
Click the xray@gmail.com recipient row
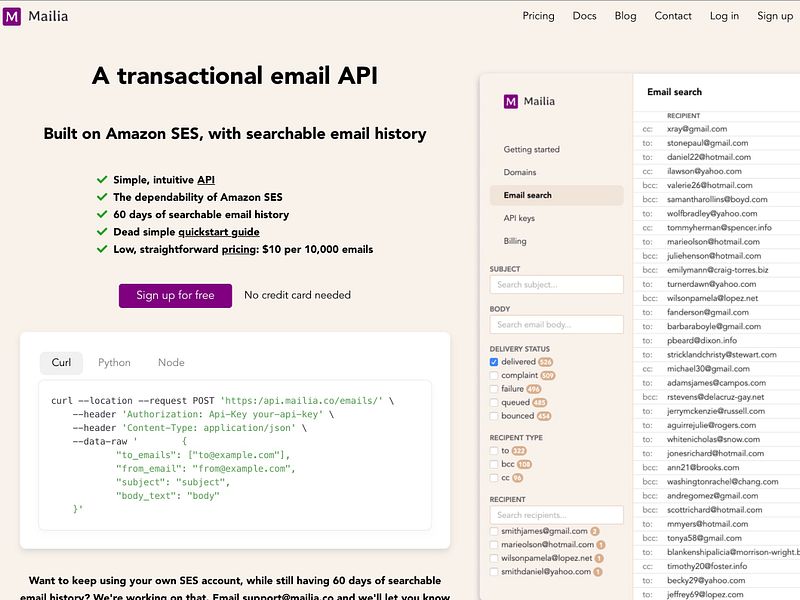[716, 129]
